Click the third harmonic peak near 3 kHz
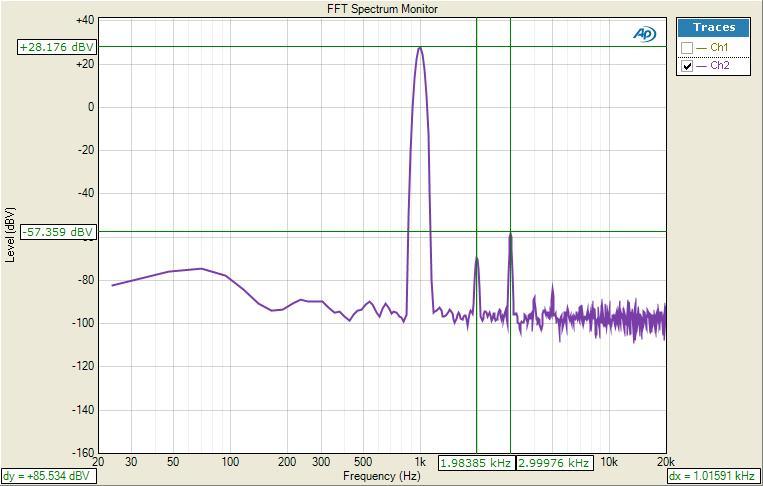763x486 pixels. click(x=510, y=234)
